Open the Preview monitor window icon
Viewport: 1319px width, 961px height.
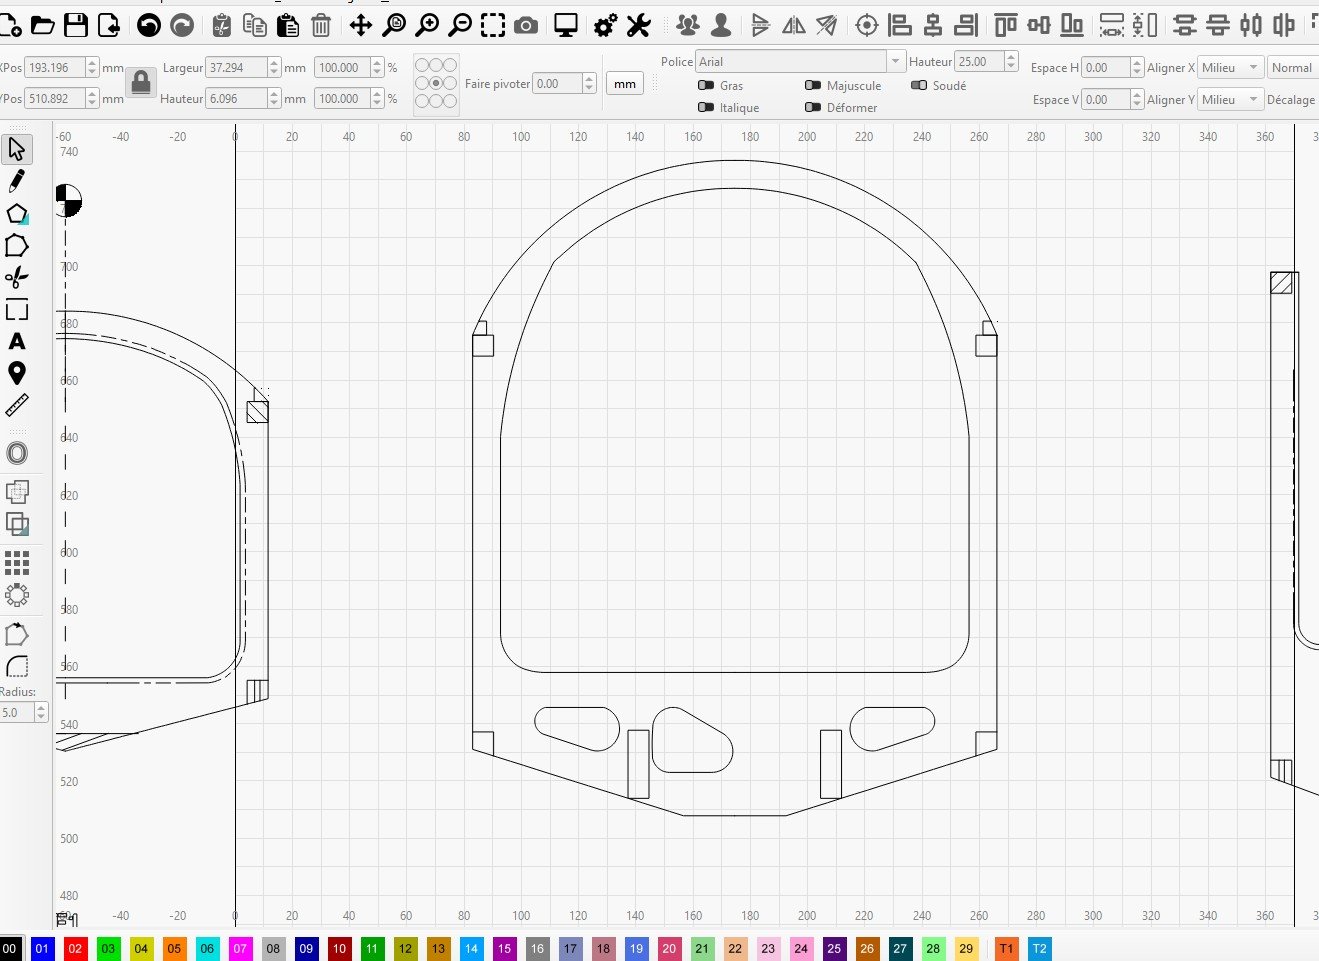[x=566, y=25]
